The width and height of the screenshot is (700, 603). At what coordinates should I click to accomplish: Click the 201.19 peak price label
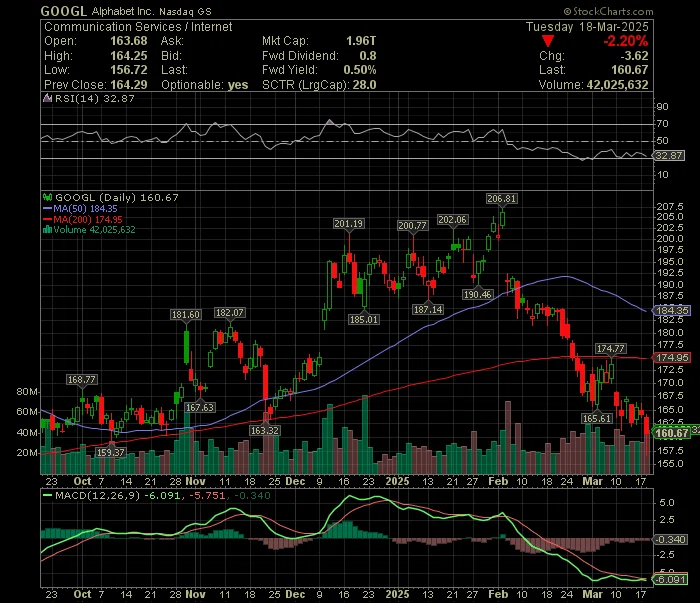click(349, 223)
